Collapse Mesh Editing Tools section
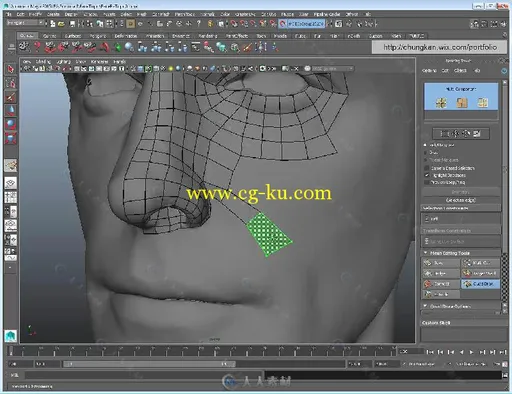 coord(425,253)
